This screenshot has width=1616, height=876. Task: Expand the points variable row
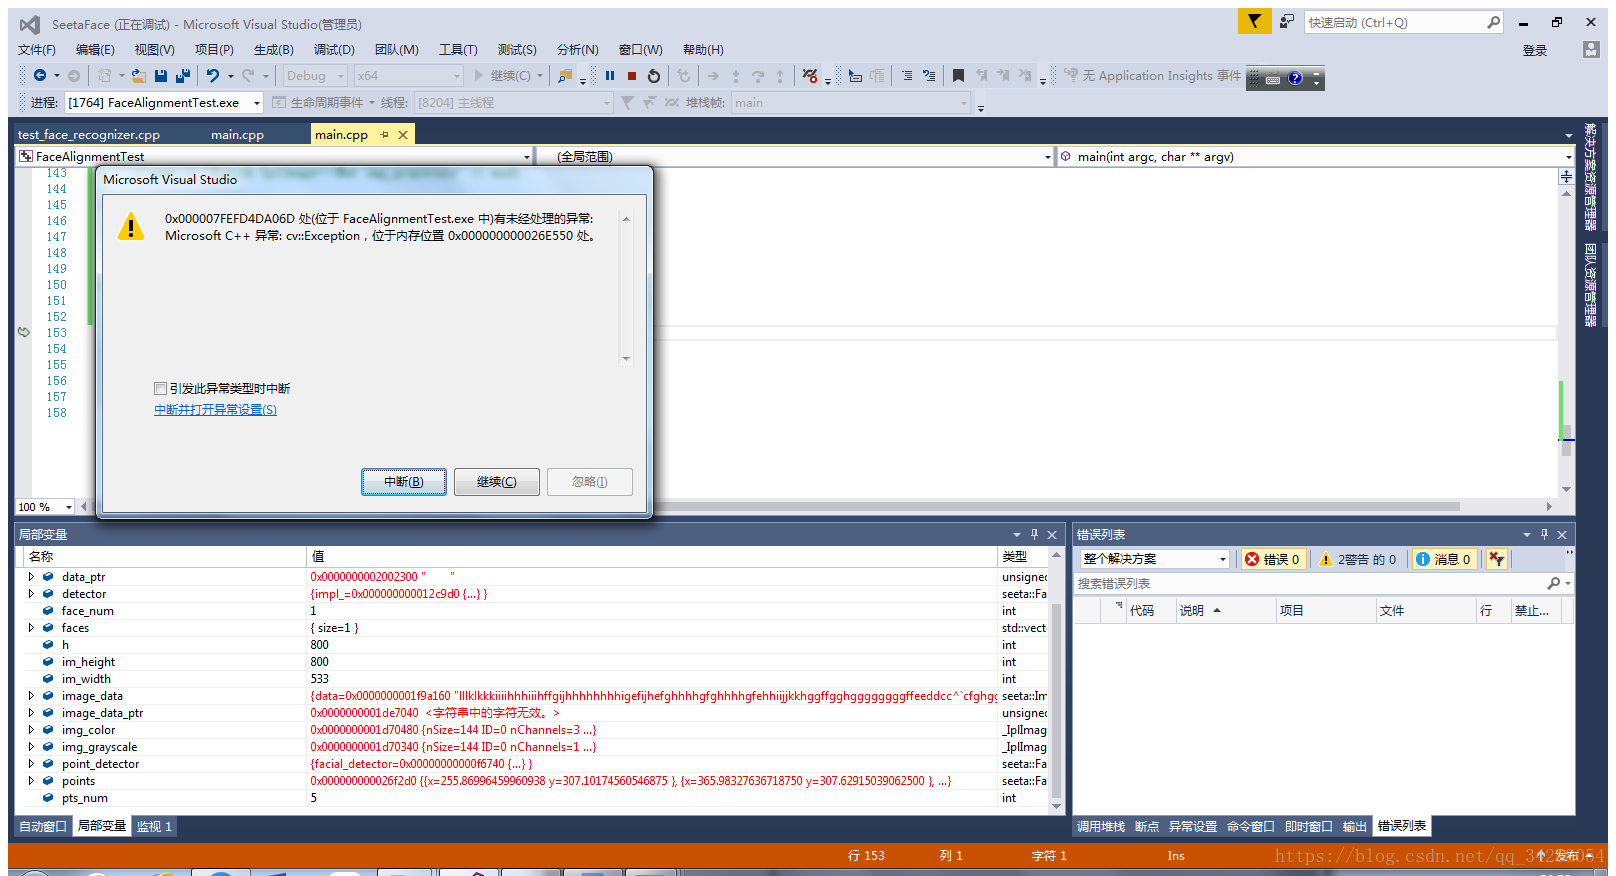point(31,781)
